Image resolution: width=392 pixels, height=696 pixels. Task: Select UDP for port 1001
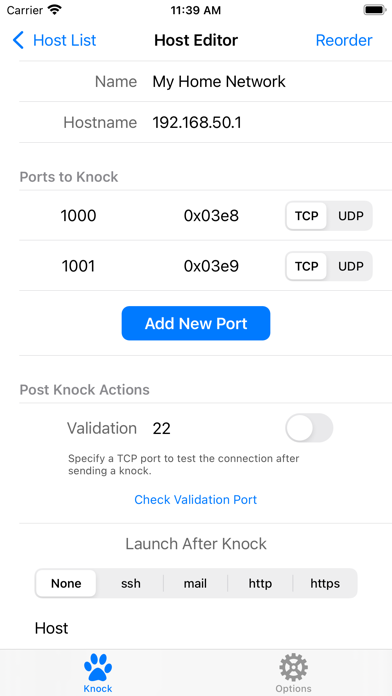(x=351, y=266)
